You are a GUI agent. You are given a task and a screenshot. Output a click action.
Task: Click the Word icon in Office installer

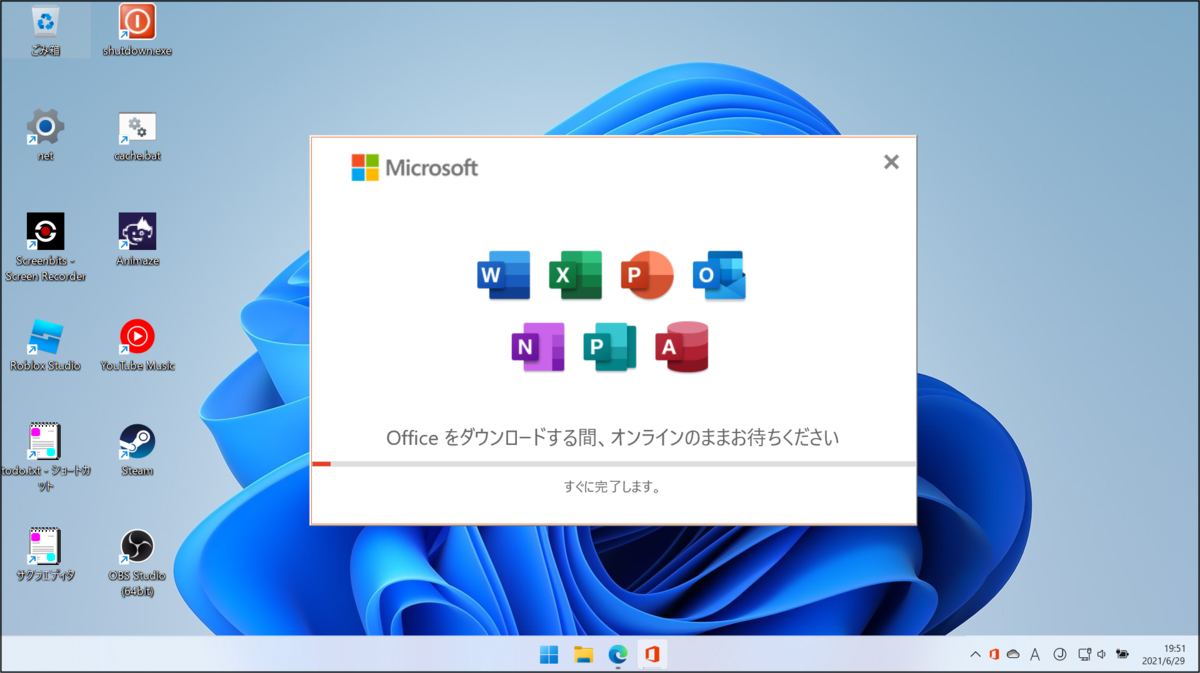503,275
